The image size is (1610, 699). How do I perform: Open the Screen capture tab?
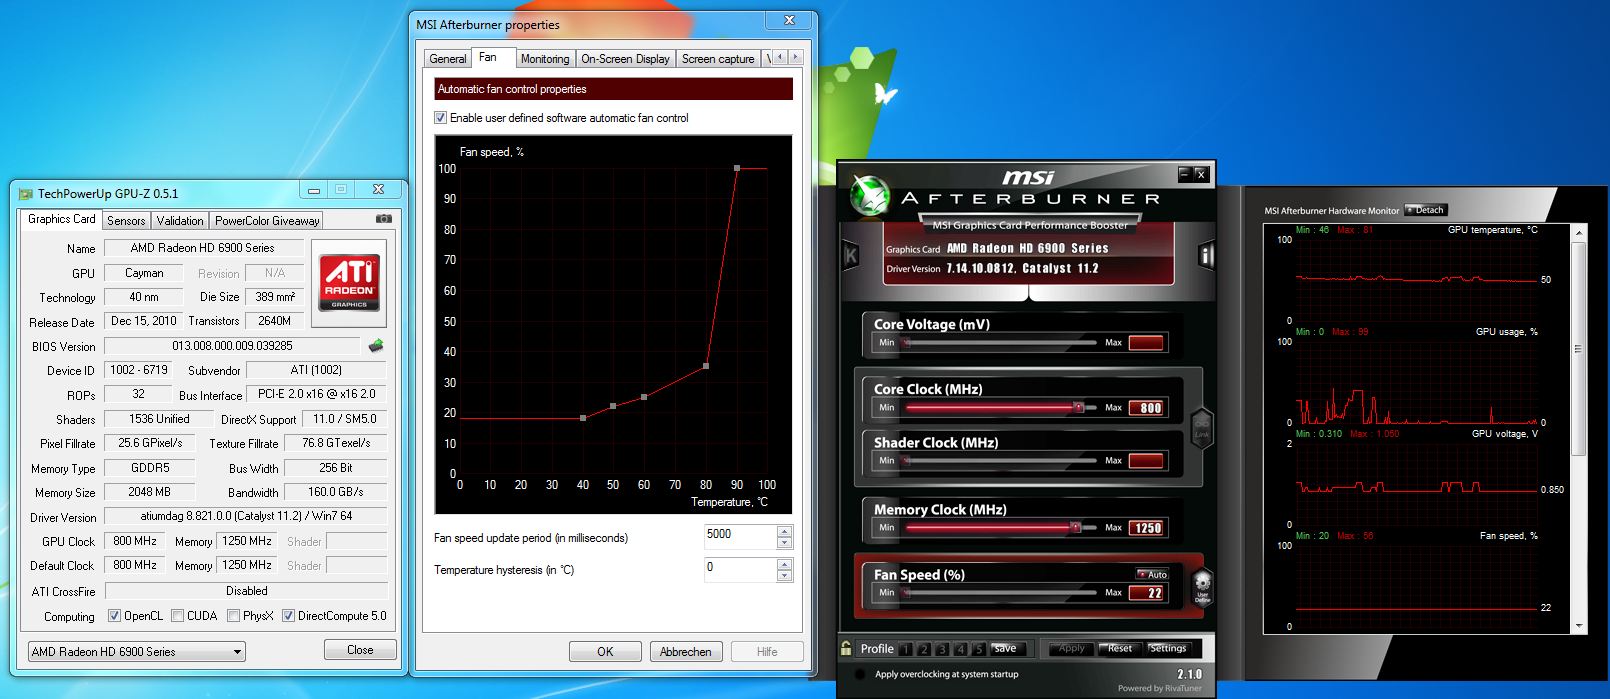[718, 59]
